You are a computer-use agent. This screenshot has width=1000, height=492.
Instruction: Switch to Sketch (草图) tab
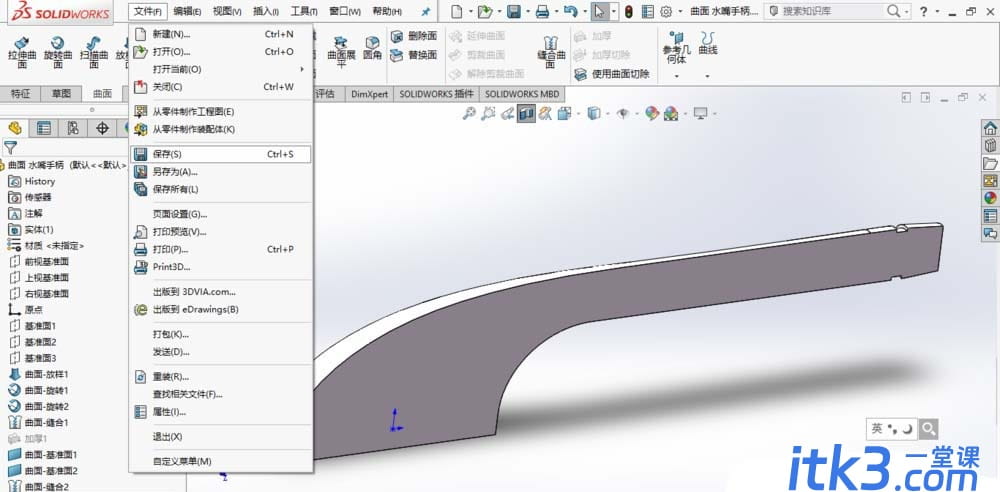(61, 94)
